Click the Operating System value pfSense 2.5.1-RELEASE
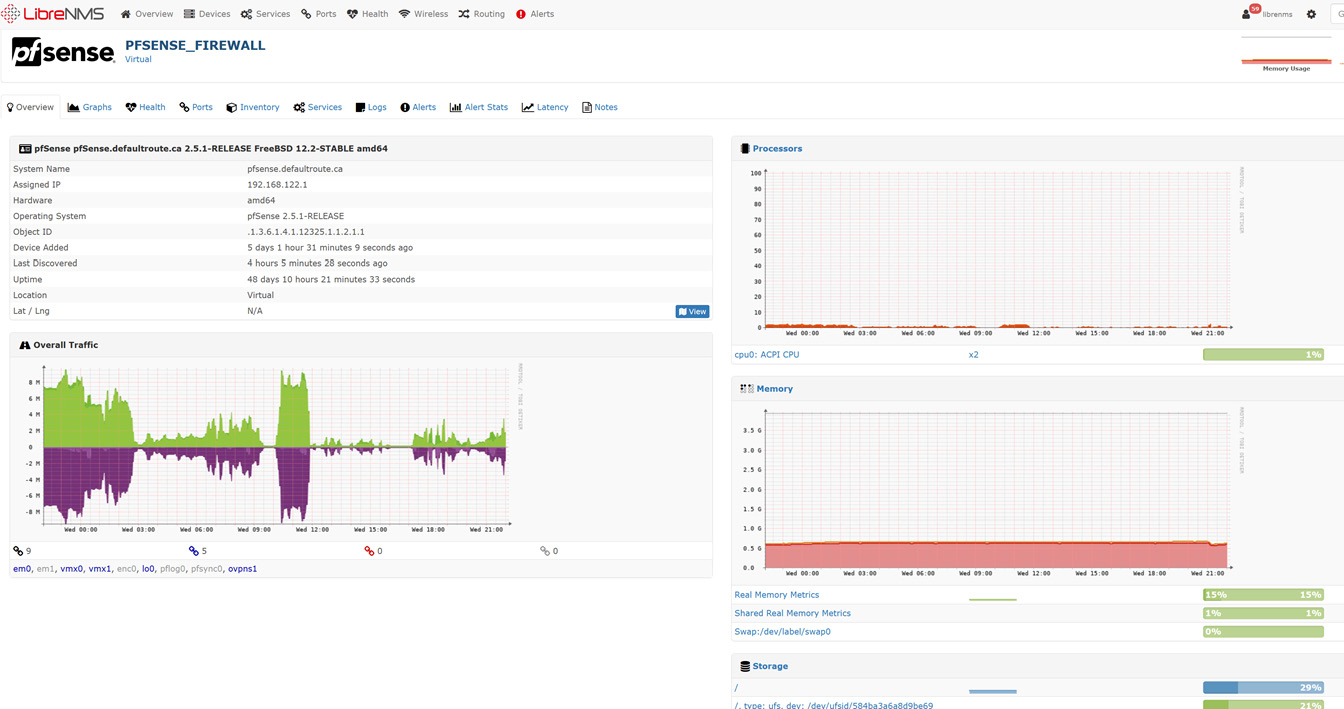 (296, 216)
